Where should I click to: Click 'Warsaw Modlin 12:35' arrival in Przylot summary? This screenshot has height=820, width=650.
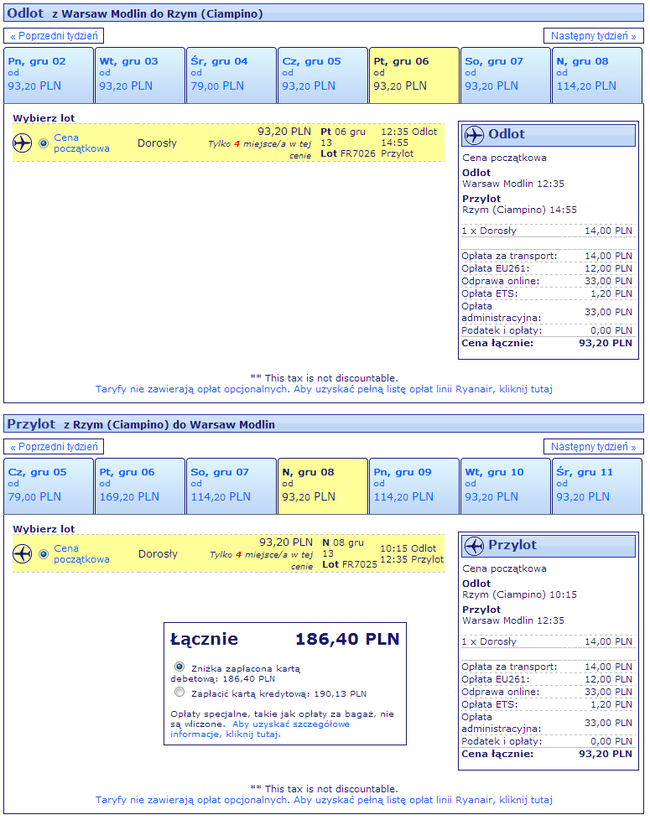click(x=513, y=621)
